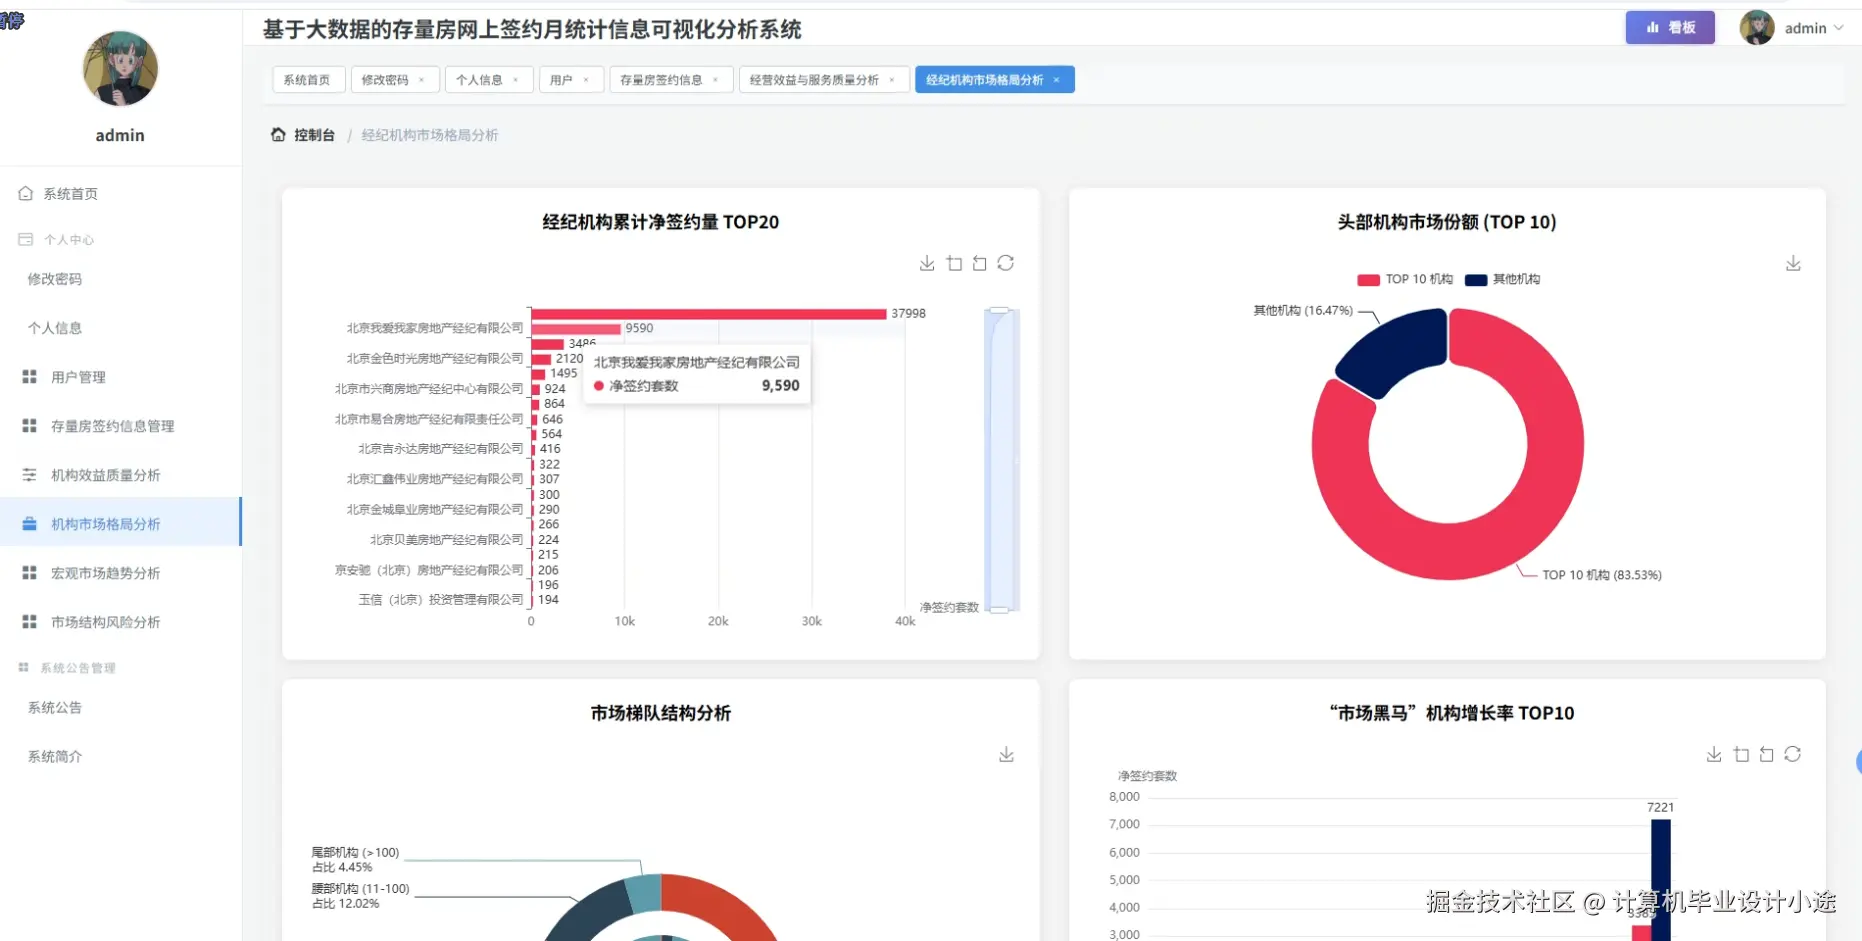Click the house icon in the breadcrumb
Image resolution: width=1862 pixels, height=941 pixels.
tap(278, 135)
